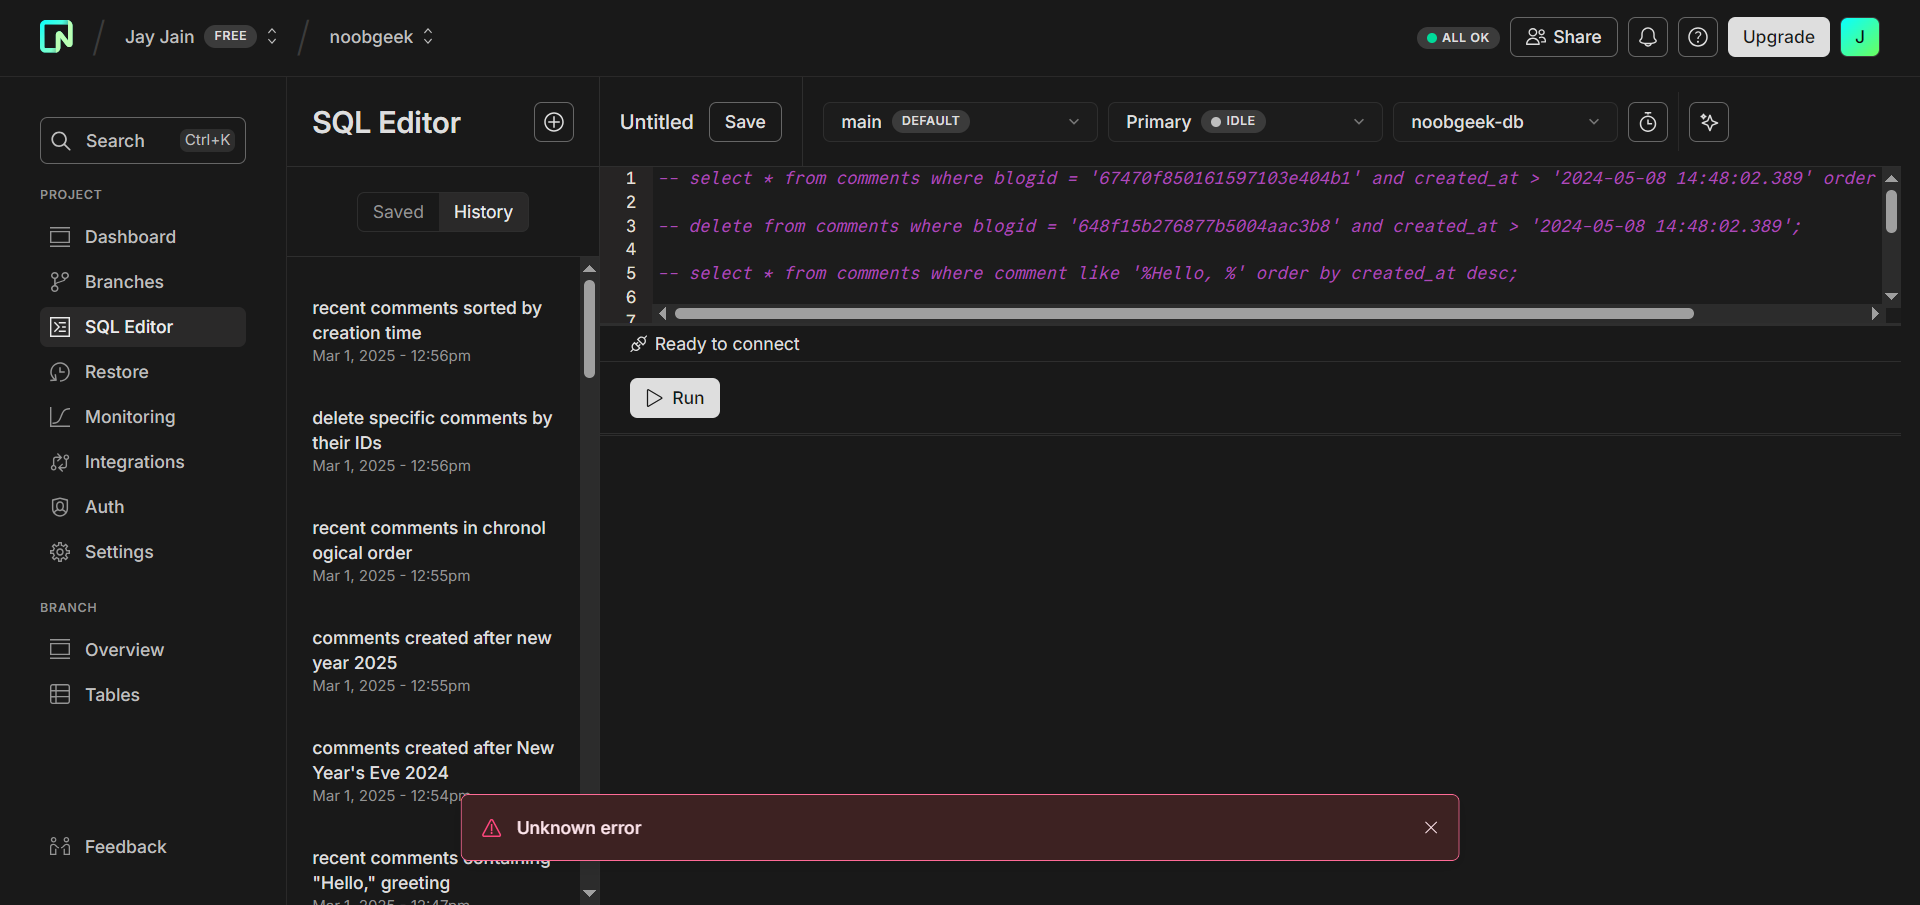Open the AI assistant sparkles icon

coord(1708,122)
